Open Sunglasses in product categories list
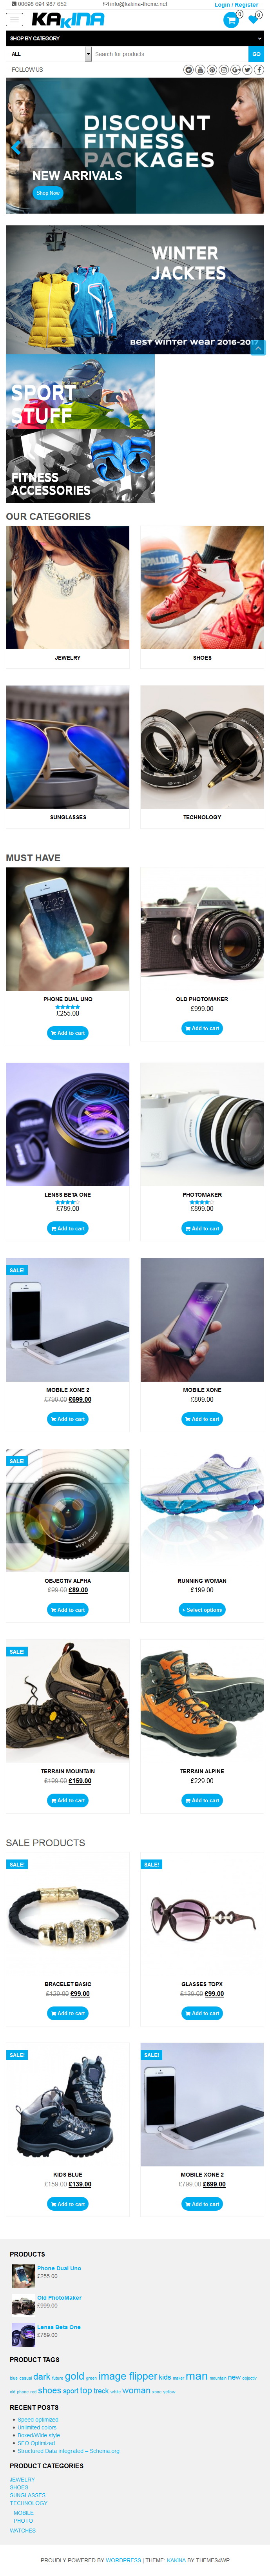270x2576 pixels. (x=28, y=2494)
